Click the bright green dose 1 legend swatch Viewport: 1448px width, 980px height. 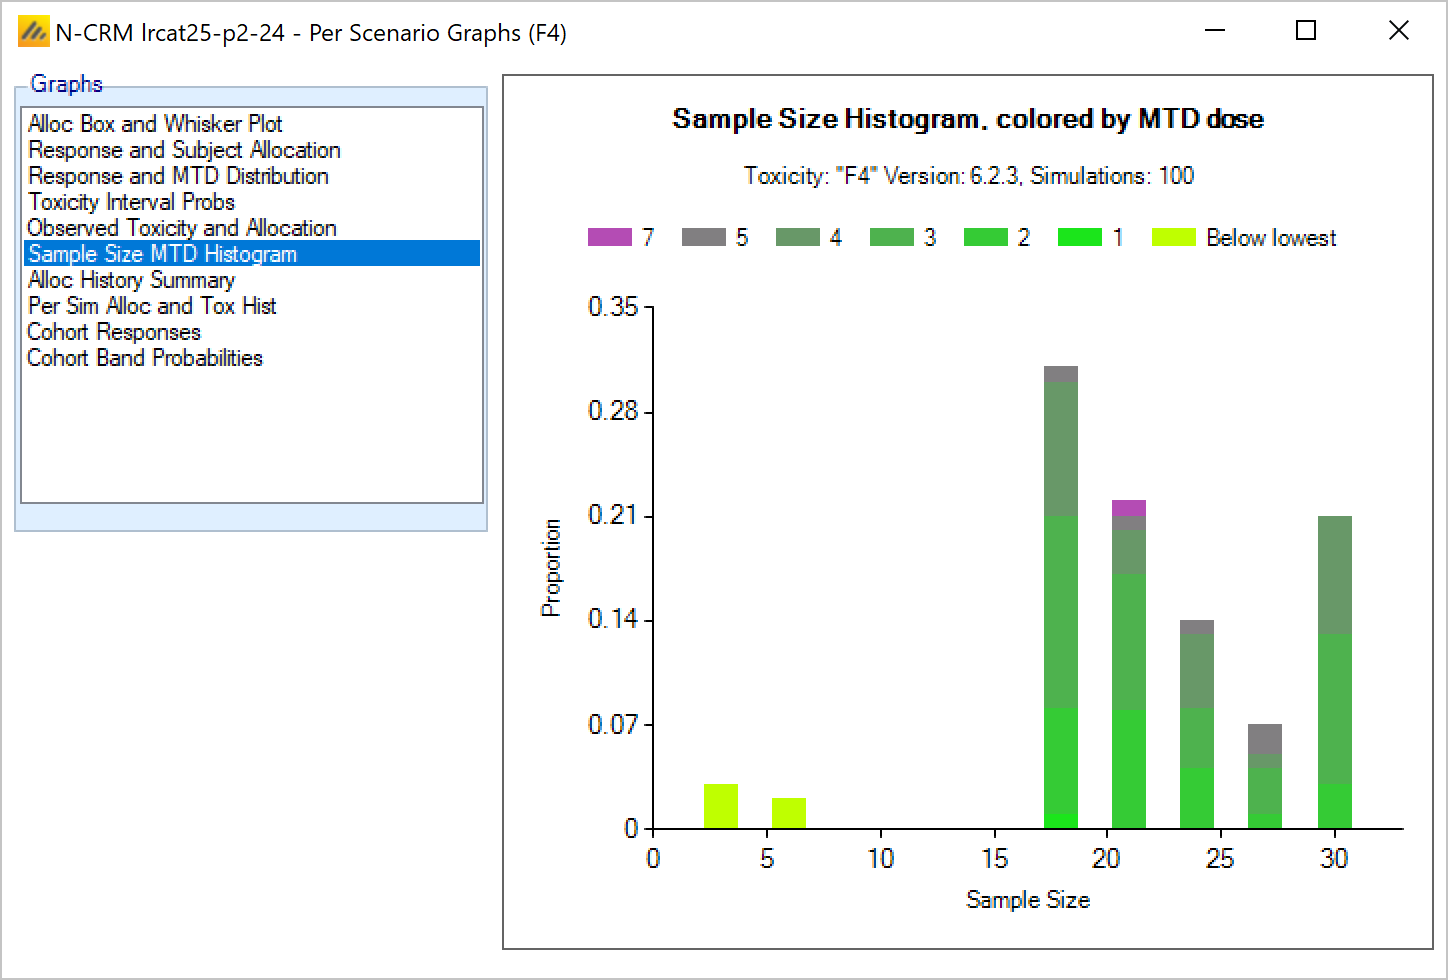point(1079,238)
